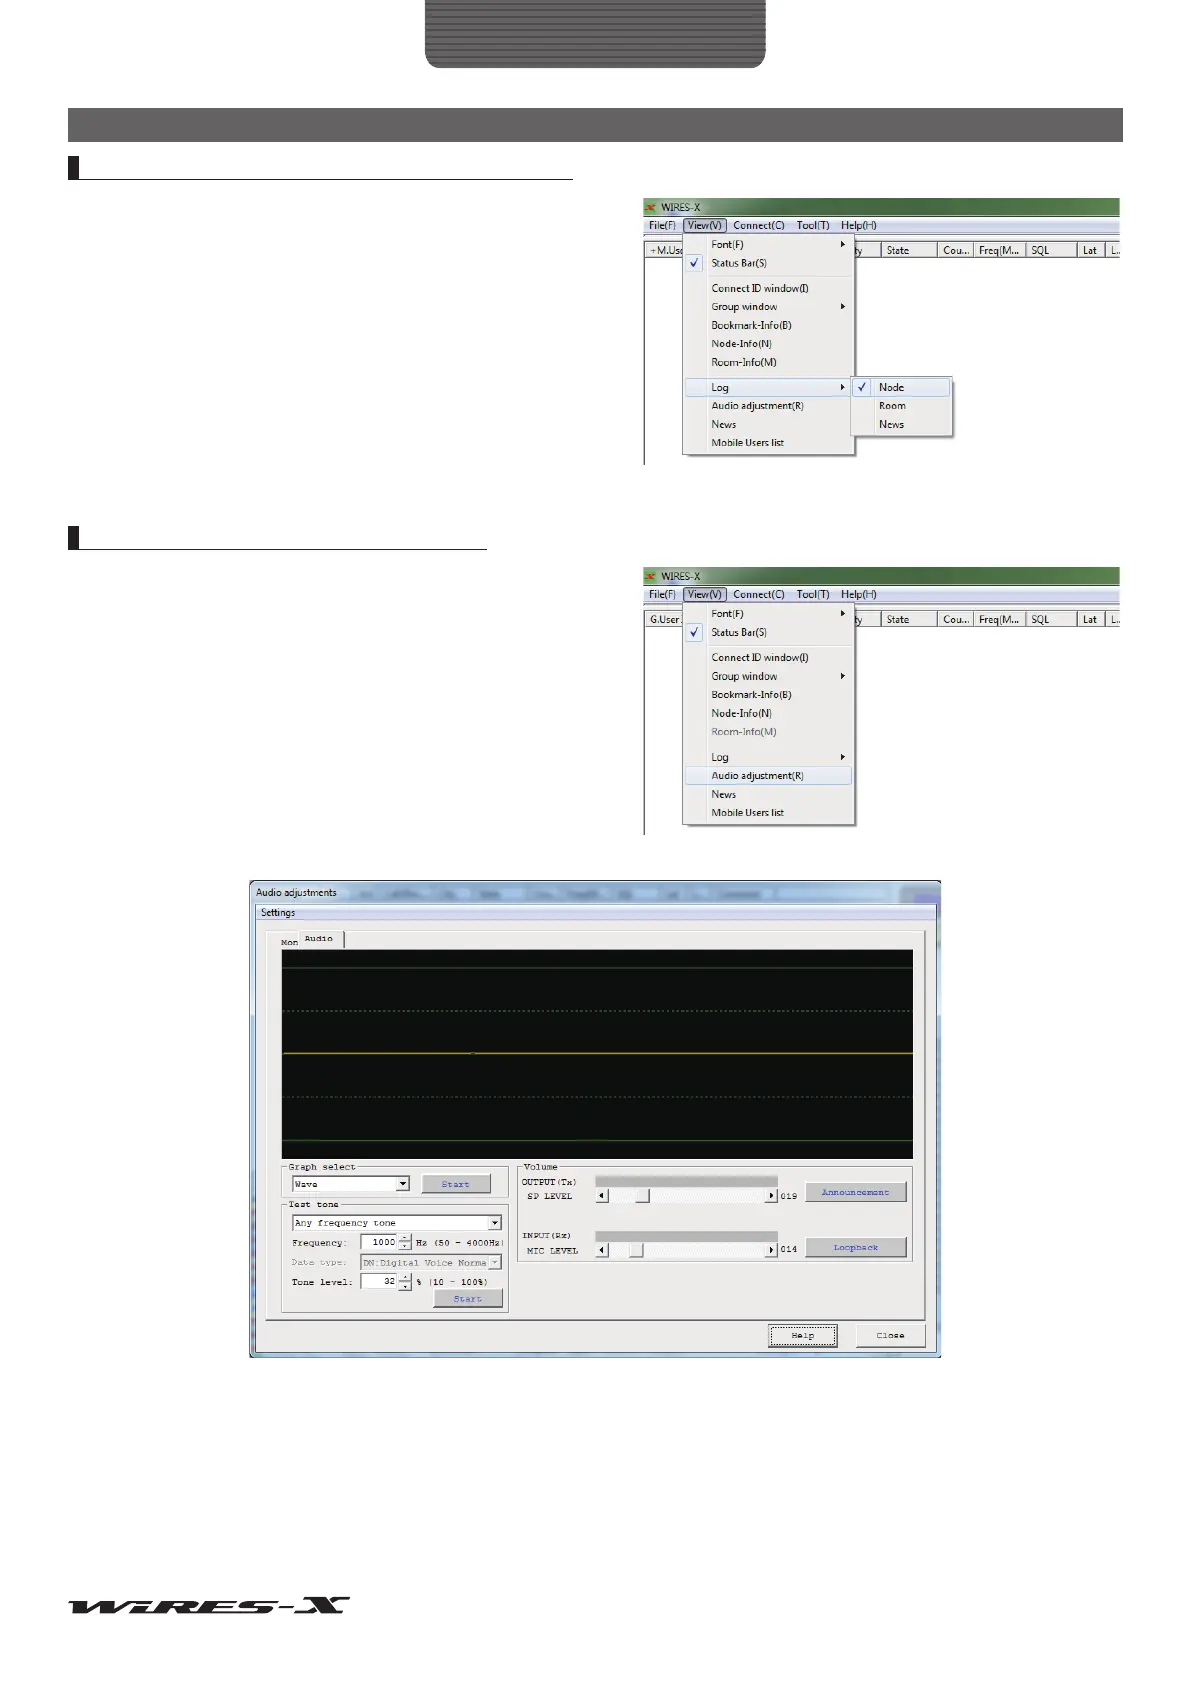Click State column header in upper window
The image size is (1191, 1684).
click(908, 250)
